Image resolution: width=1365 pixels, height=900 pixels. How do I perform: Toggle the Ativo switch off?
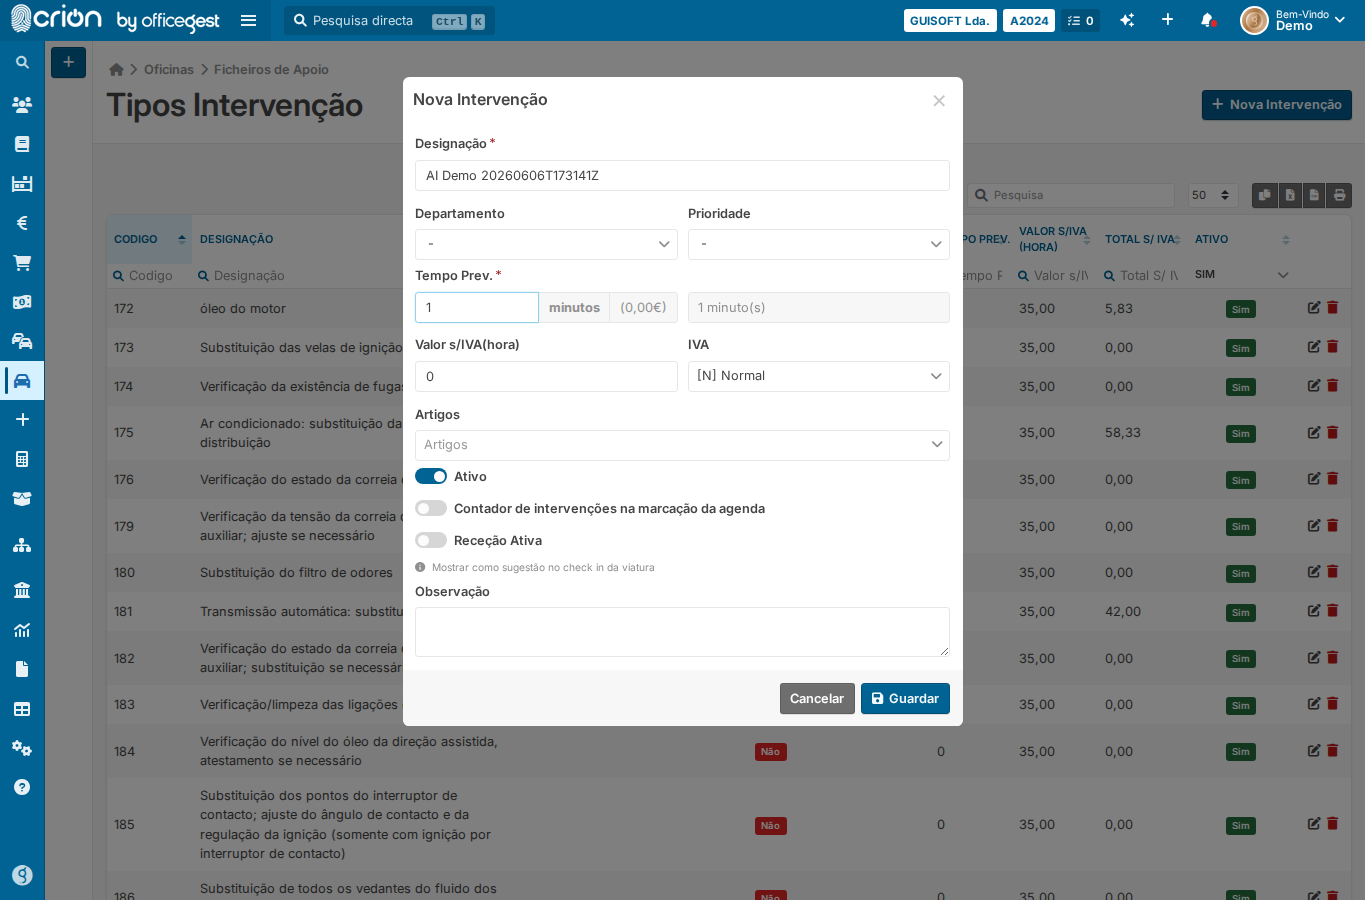pyautogui.click(x=431, y=476)
